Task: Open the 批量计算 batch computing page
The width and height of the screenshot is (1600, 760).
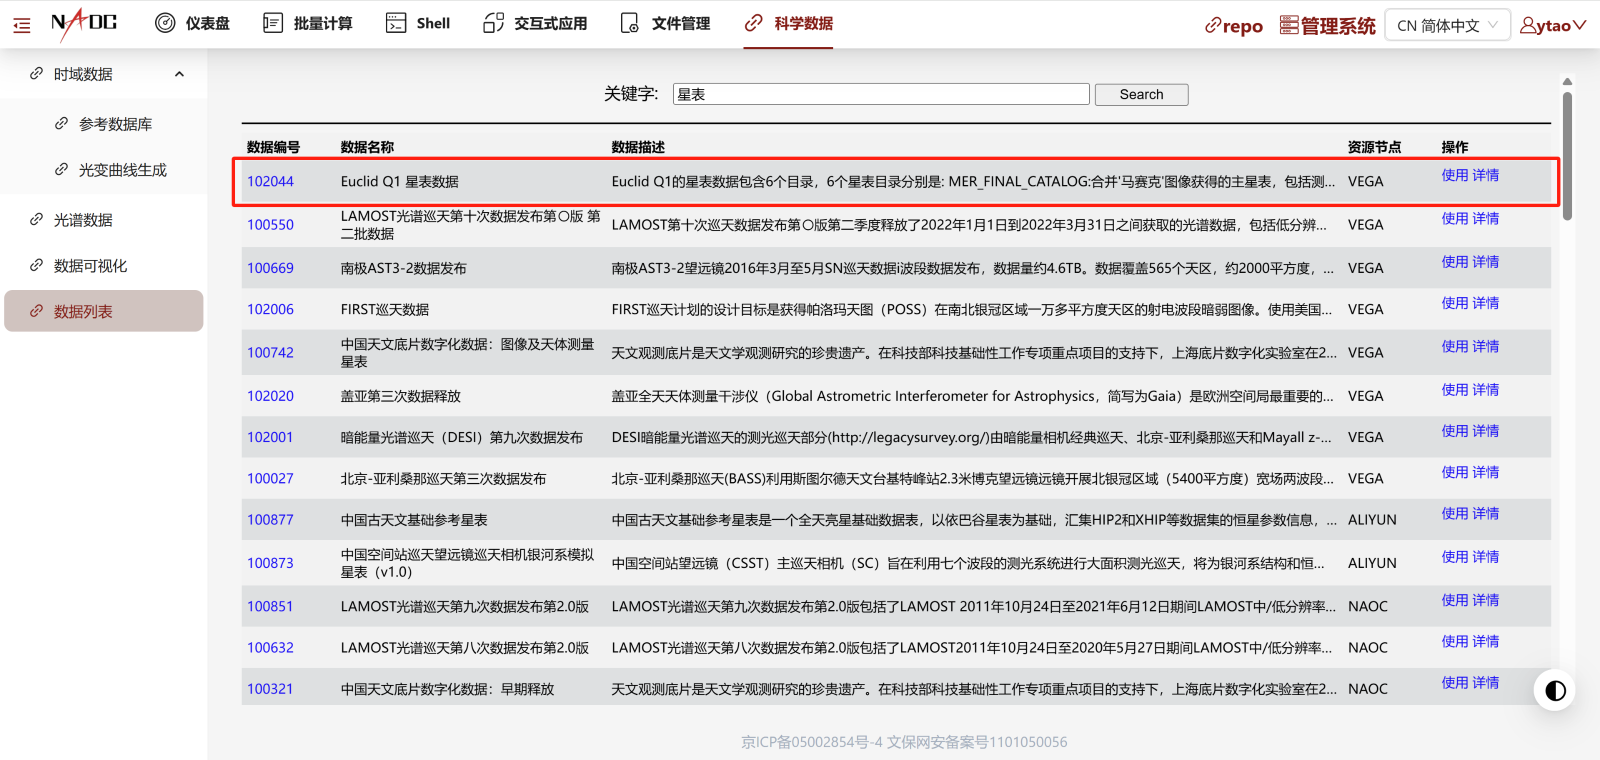Action: (307, 23)
